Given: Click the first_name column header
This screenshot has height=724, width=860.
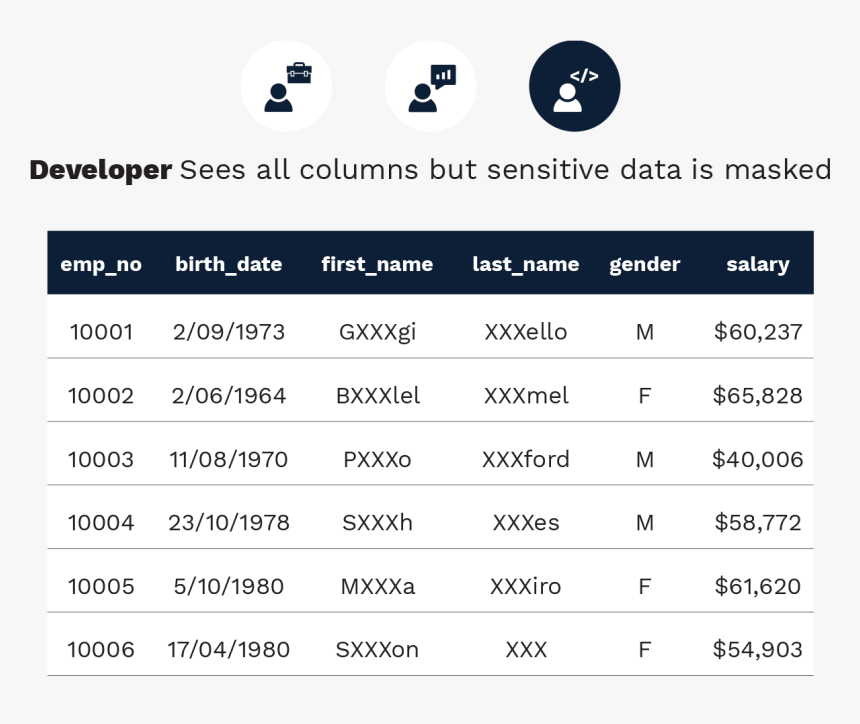Looking at the screenshot, I should click(377, 264).
